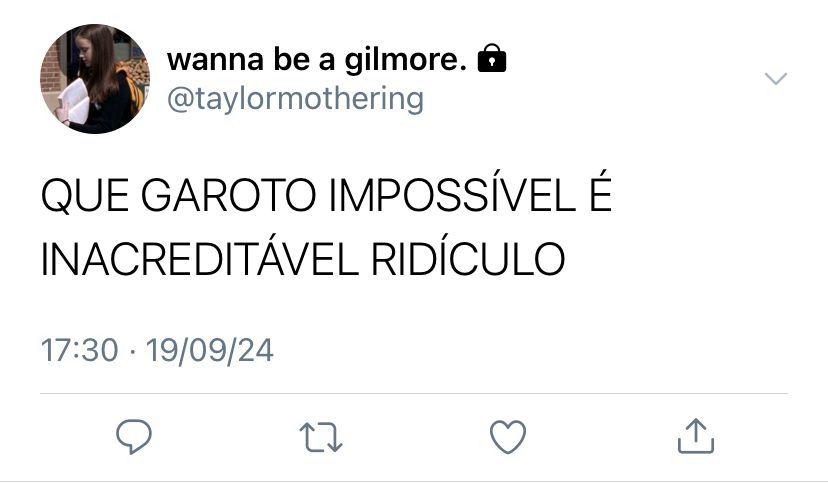Like the tweet with the heart icon

[x=508, y=437]
